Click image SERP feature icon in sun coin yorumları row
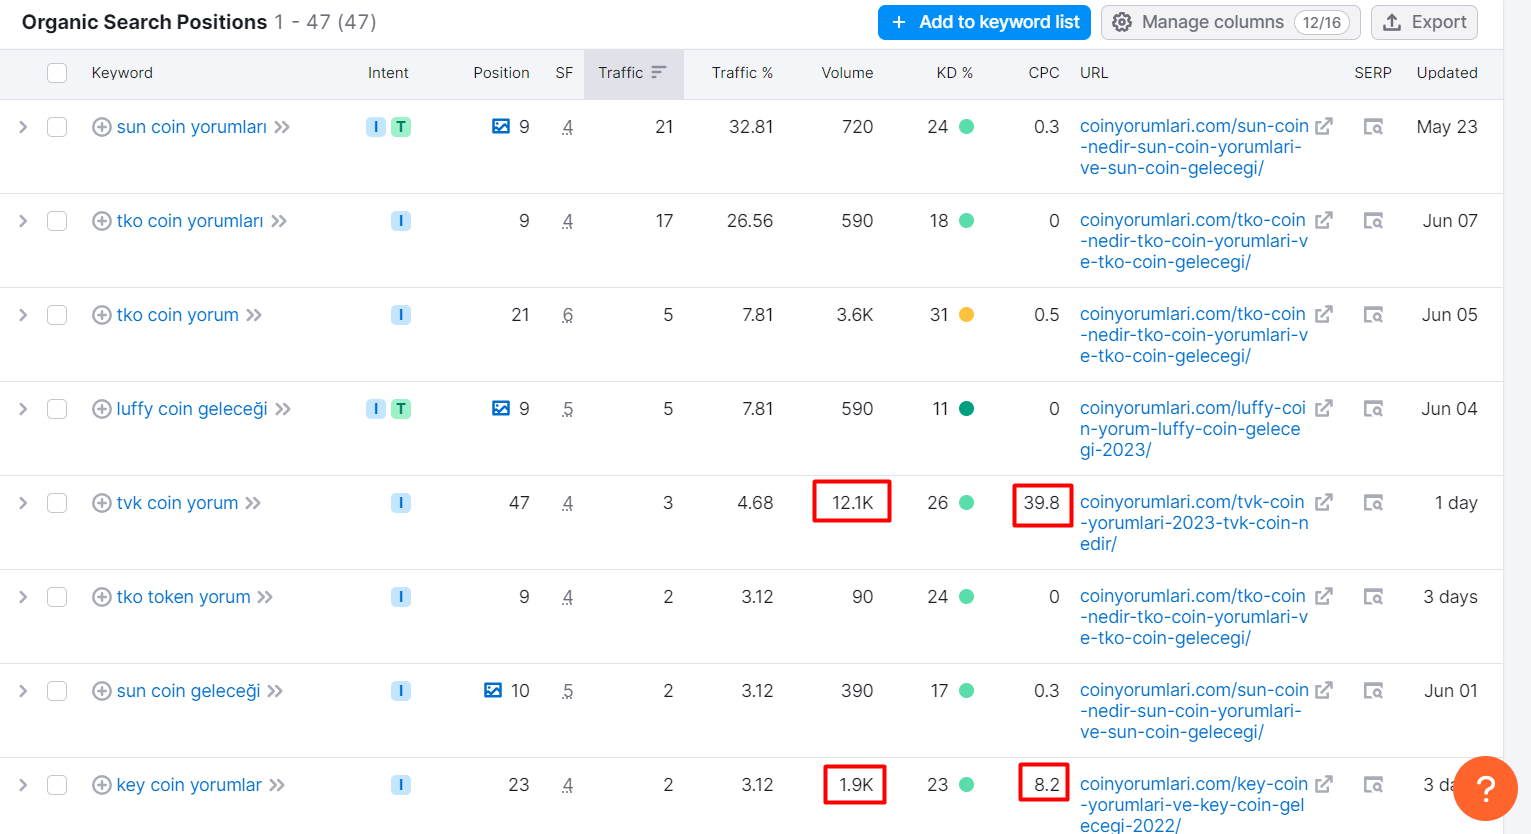Viewport: 1531px width, 834px height. point(501,126)
